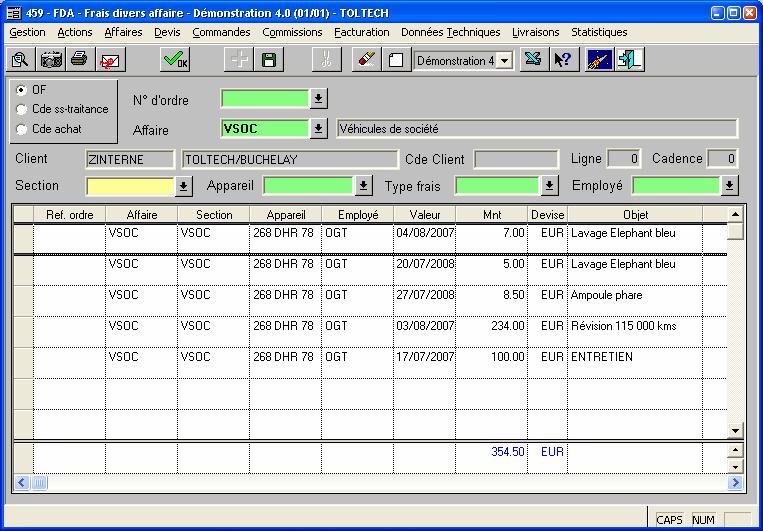Open the Démonstration 4 combo box
The height and width of the screenshot is (531, 763).
(x=505, y=61)
